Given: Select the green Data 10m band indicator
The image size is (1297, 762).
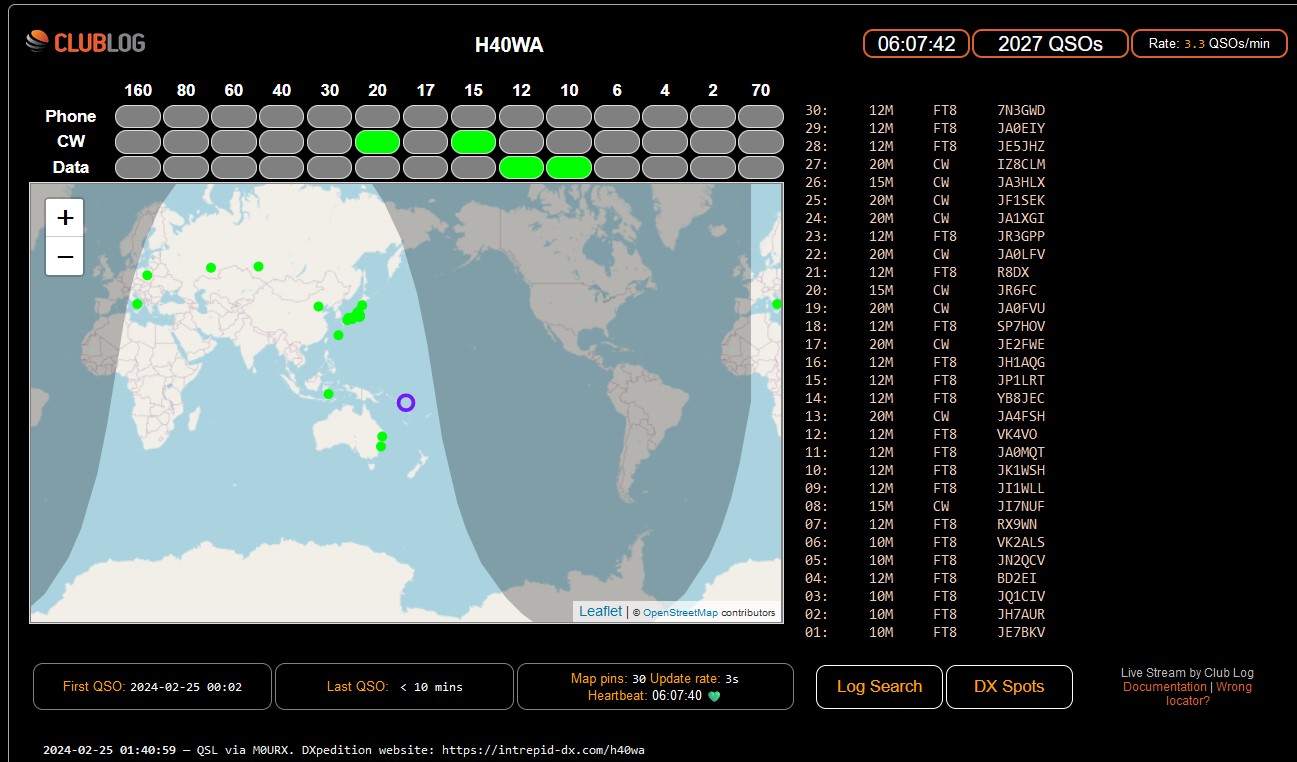Looking at the screenshot, I should (x=569, y=167).
